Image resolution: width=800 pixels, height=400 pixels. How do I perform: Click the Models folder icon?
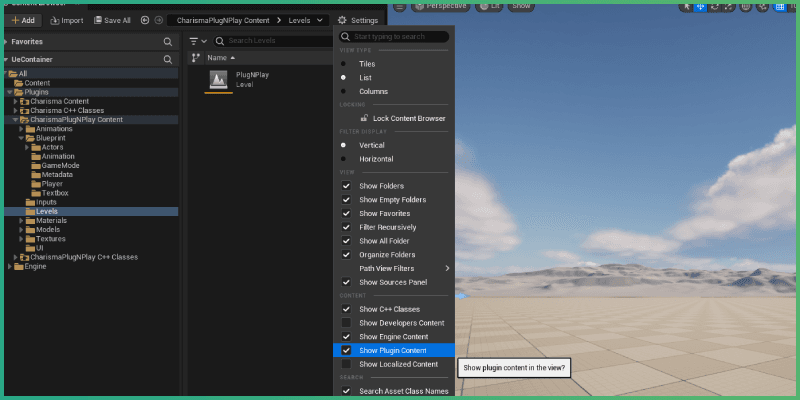30,230
